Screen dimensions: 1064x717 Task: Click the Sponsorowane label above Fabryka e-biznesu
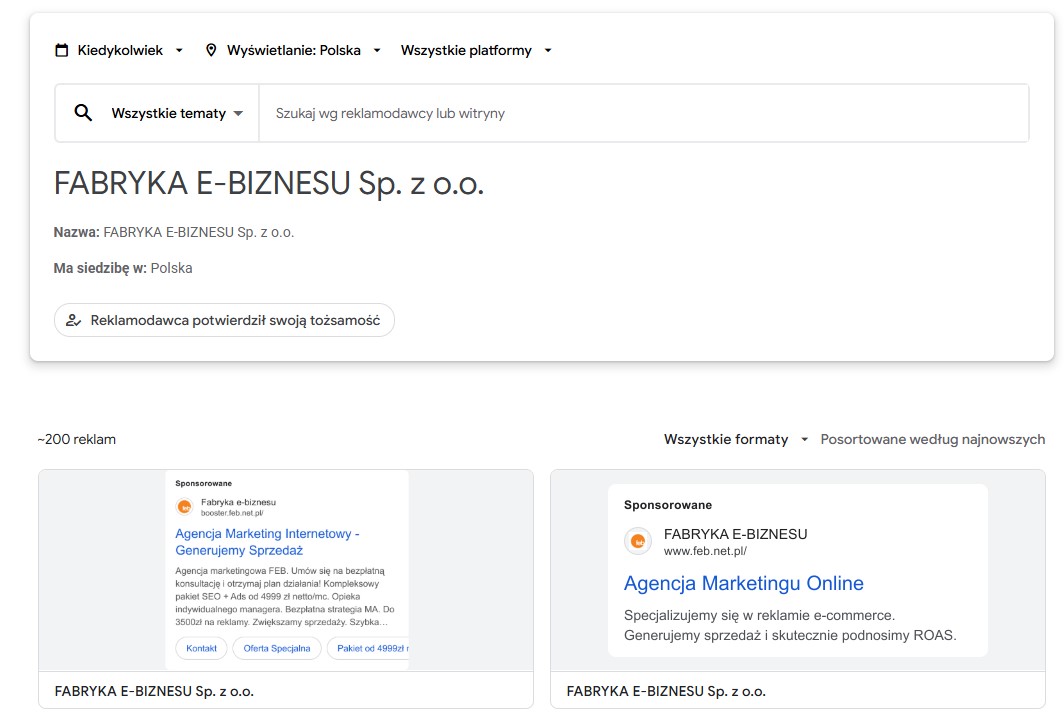pyautogui.click(x=204, y=484)
